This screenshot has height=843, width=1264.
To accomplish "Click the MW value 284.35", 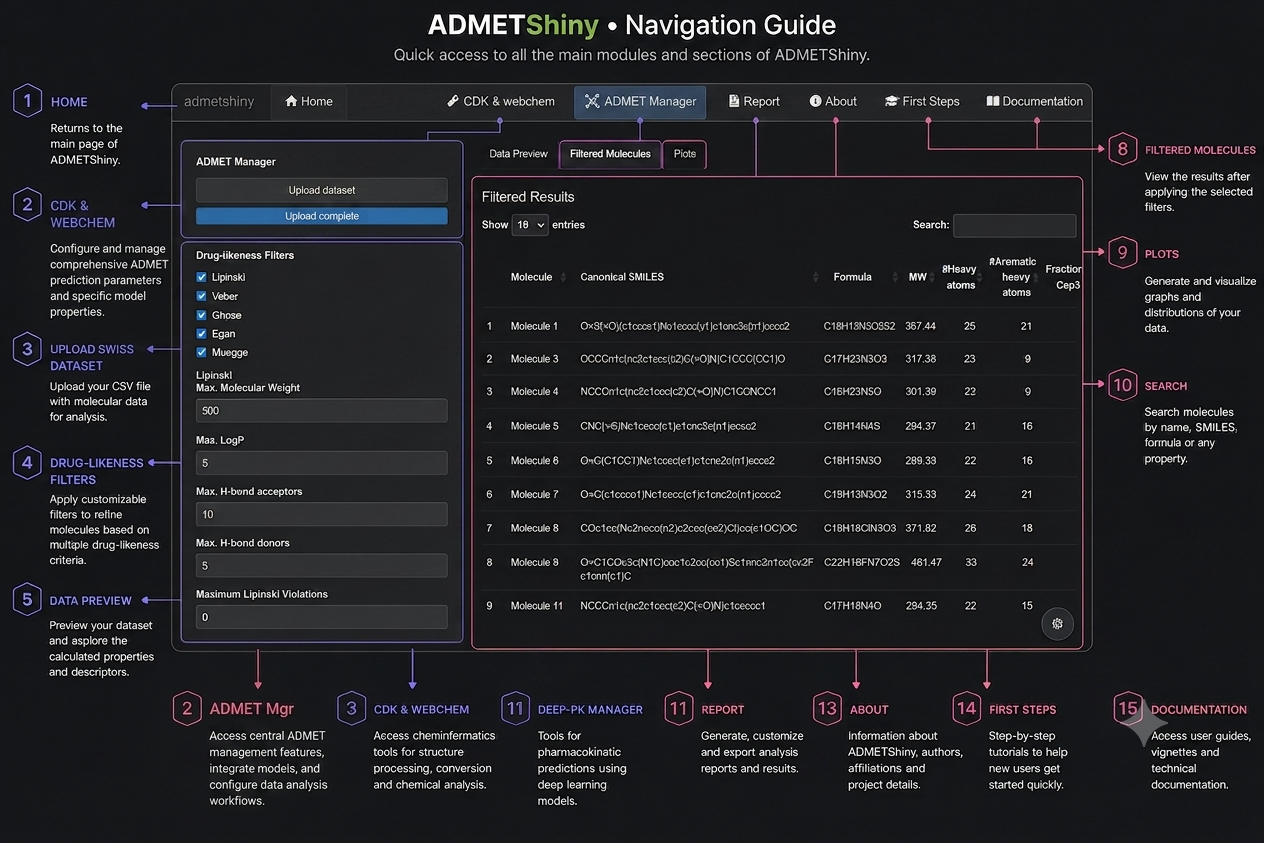I will click(x=920, y=606).
